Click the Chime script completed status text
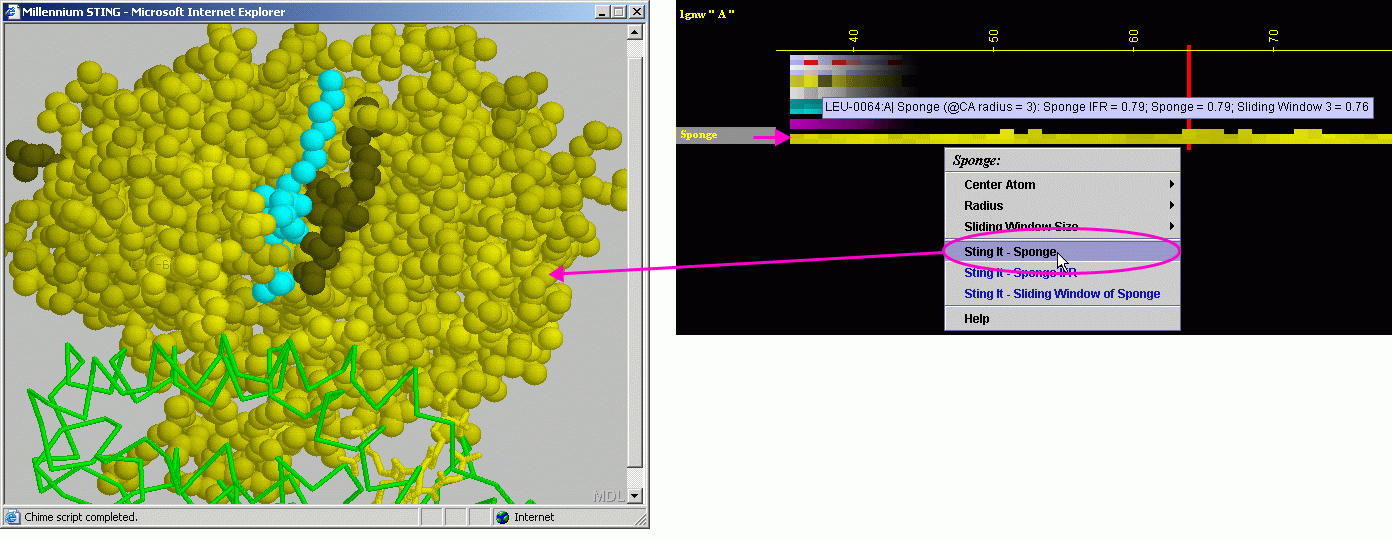Screen dimensions: 1392x540 pyautogui.click(x=81, y=517)
